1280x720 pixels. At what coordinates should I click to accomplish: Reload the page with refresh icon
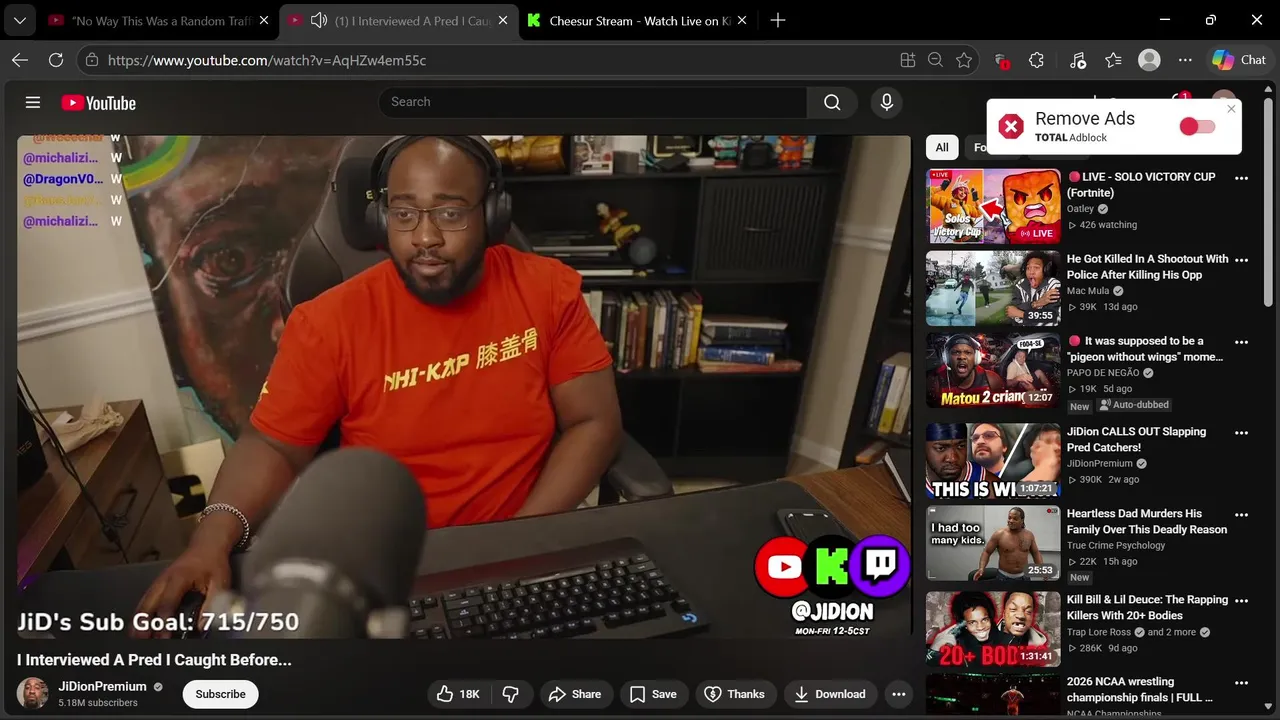pyautogui.click(x=56, y=60)
